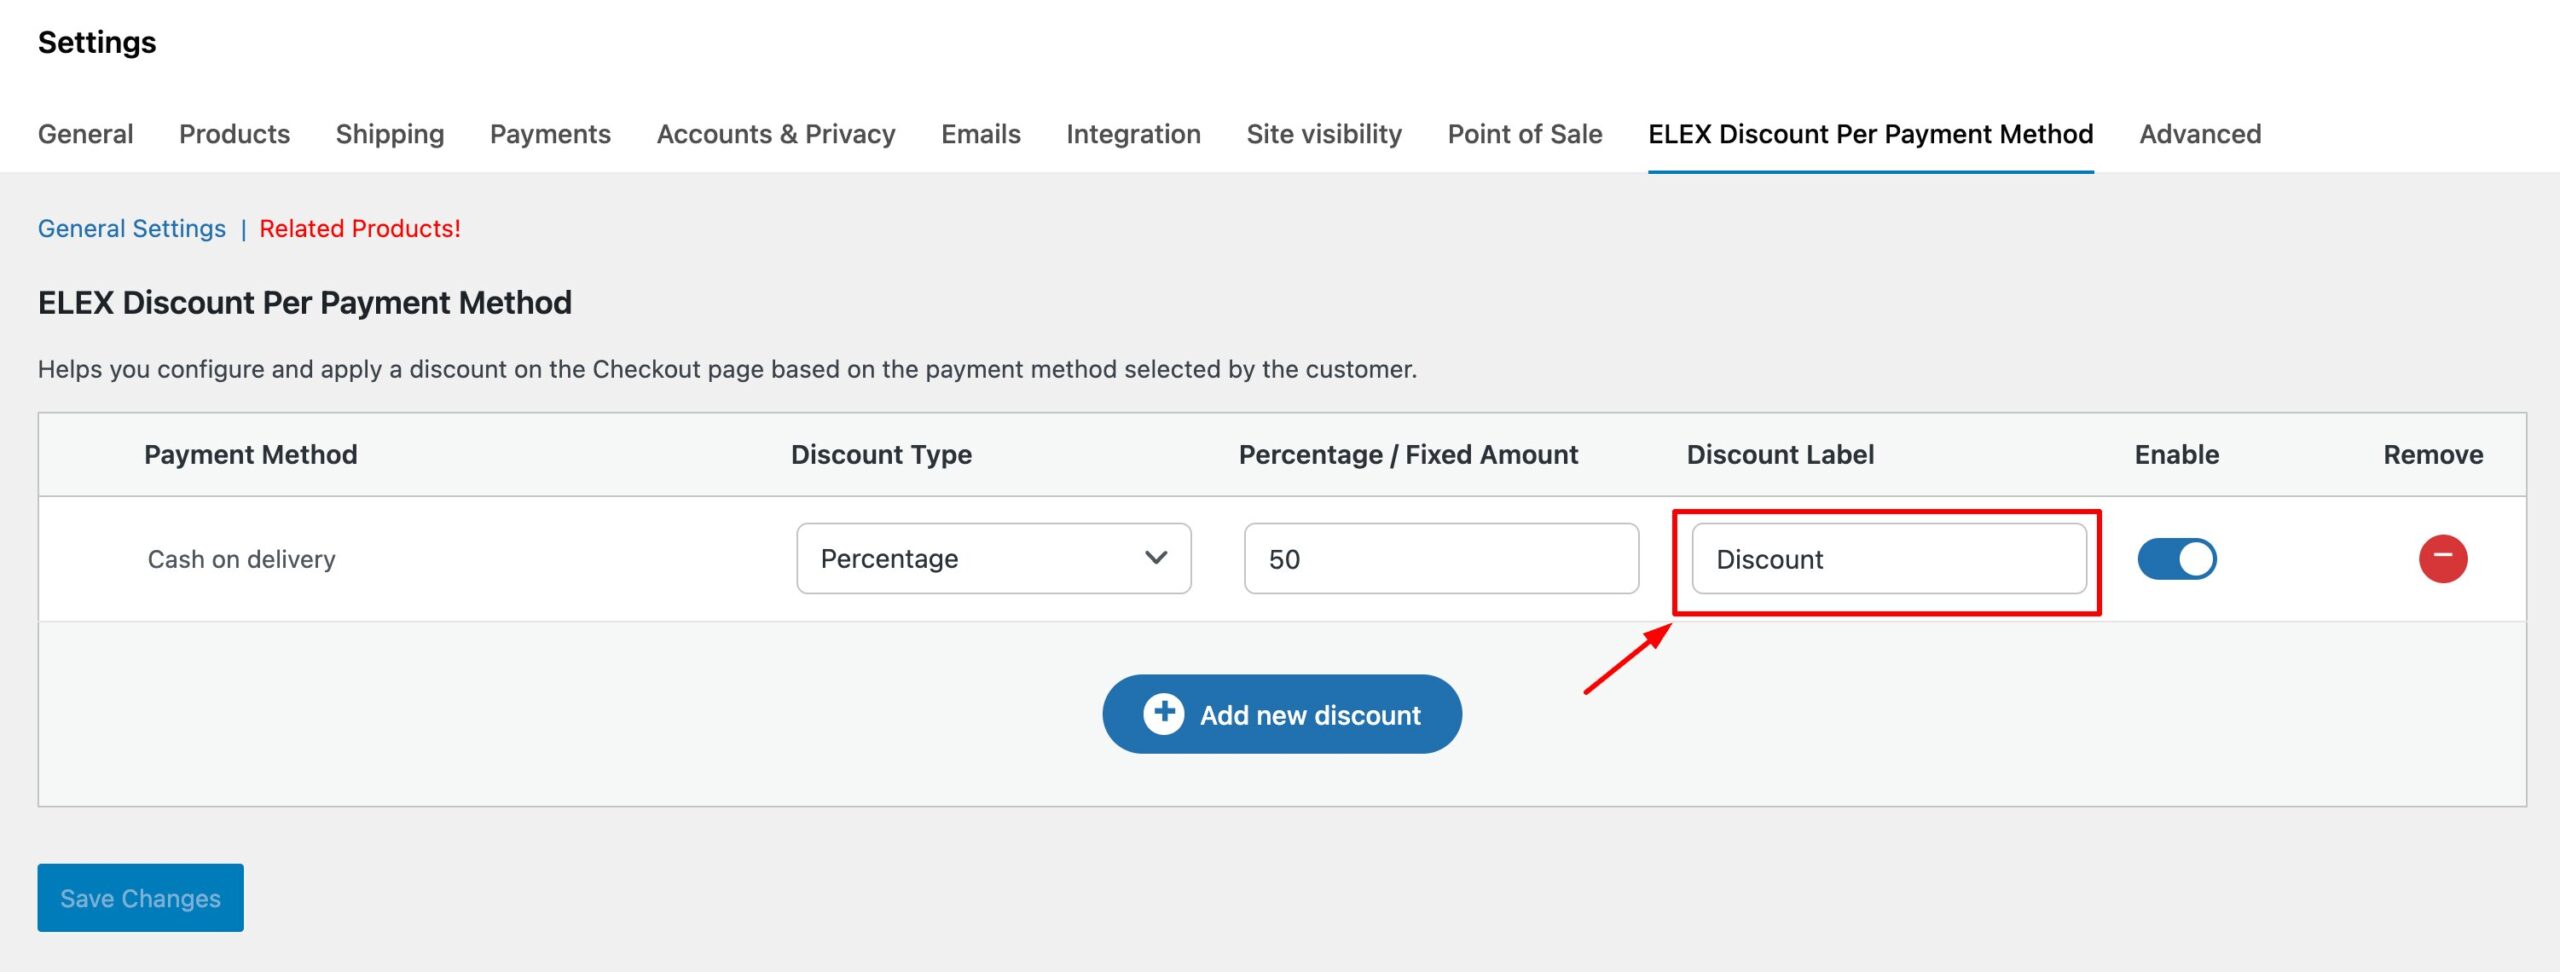The width and height of the screenshot is (2560, 972).
Task: Click the Percentage dropdown chevron arrow
Action: tap(1156, 558)
